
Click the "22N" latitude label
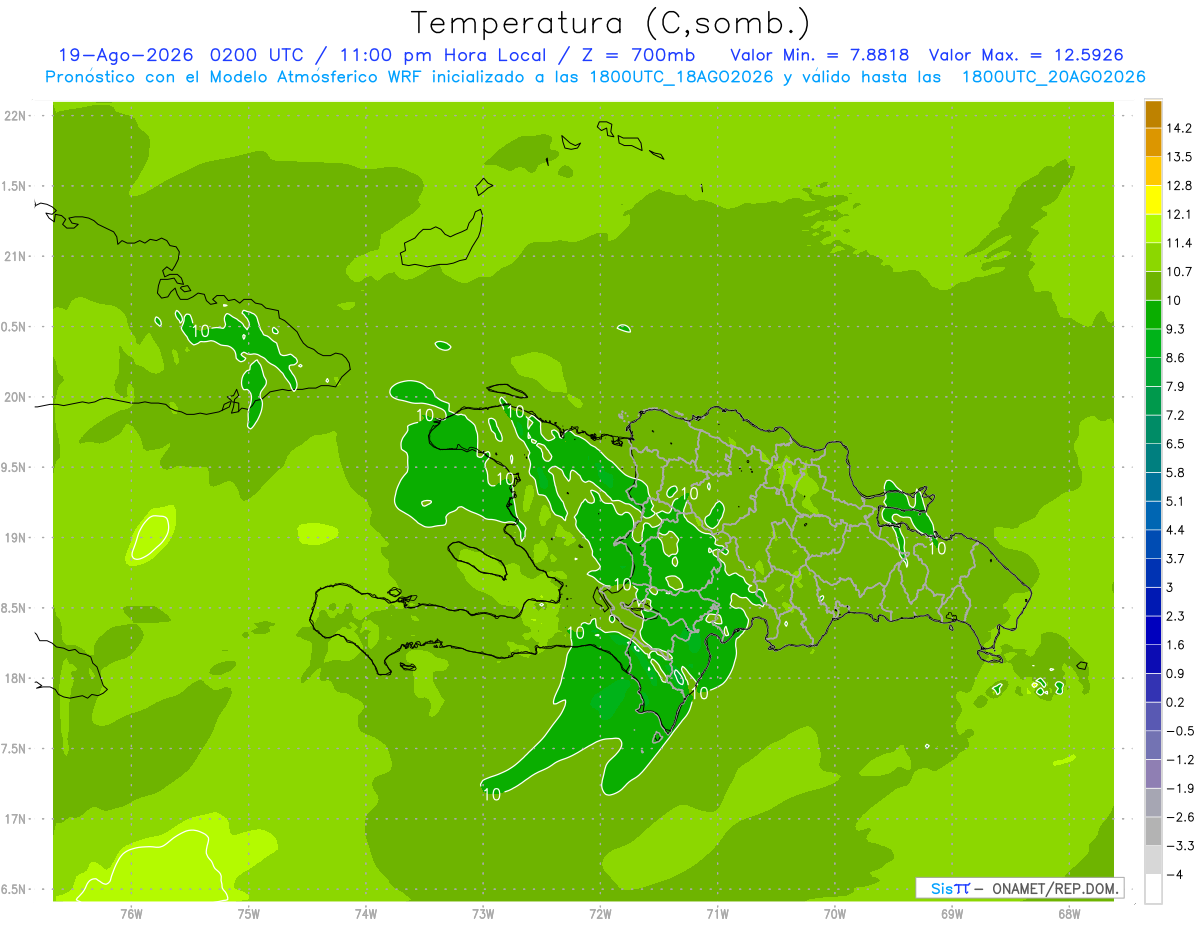pos(15,116)
